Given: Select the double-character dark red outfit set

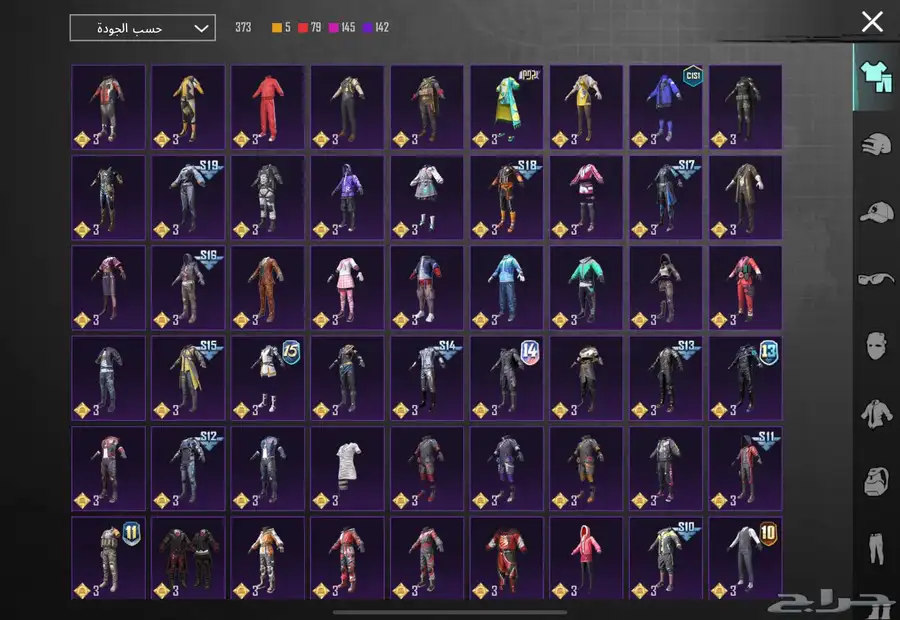Looking at the screenshot, I should coord(188,558).
